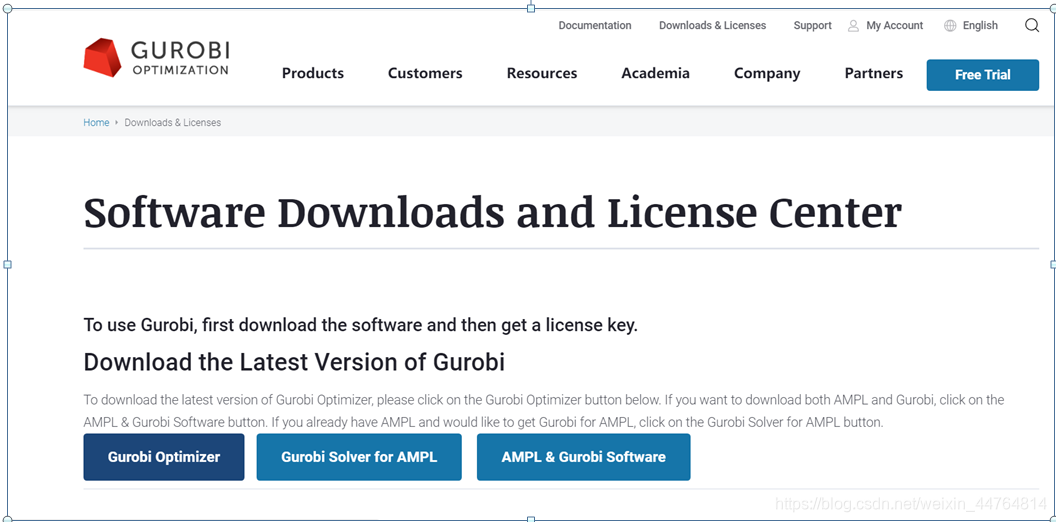The width and height of the screenshot is (1056, 522).
Task: Open the Documentation link
Action: coord(595,26)
